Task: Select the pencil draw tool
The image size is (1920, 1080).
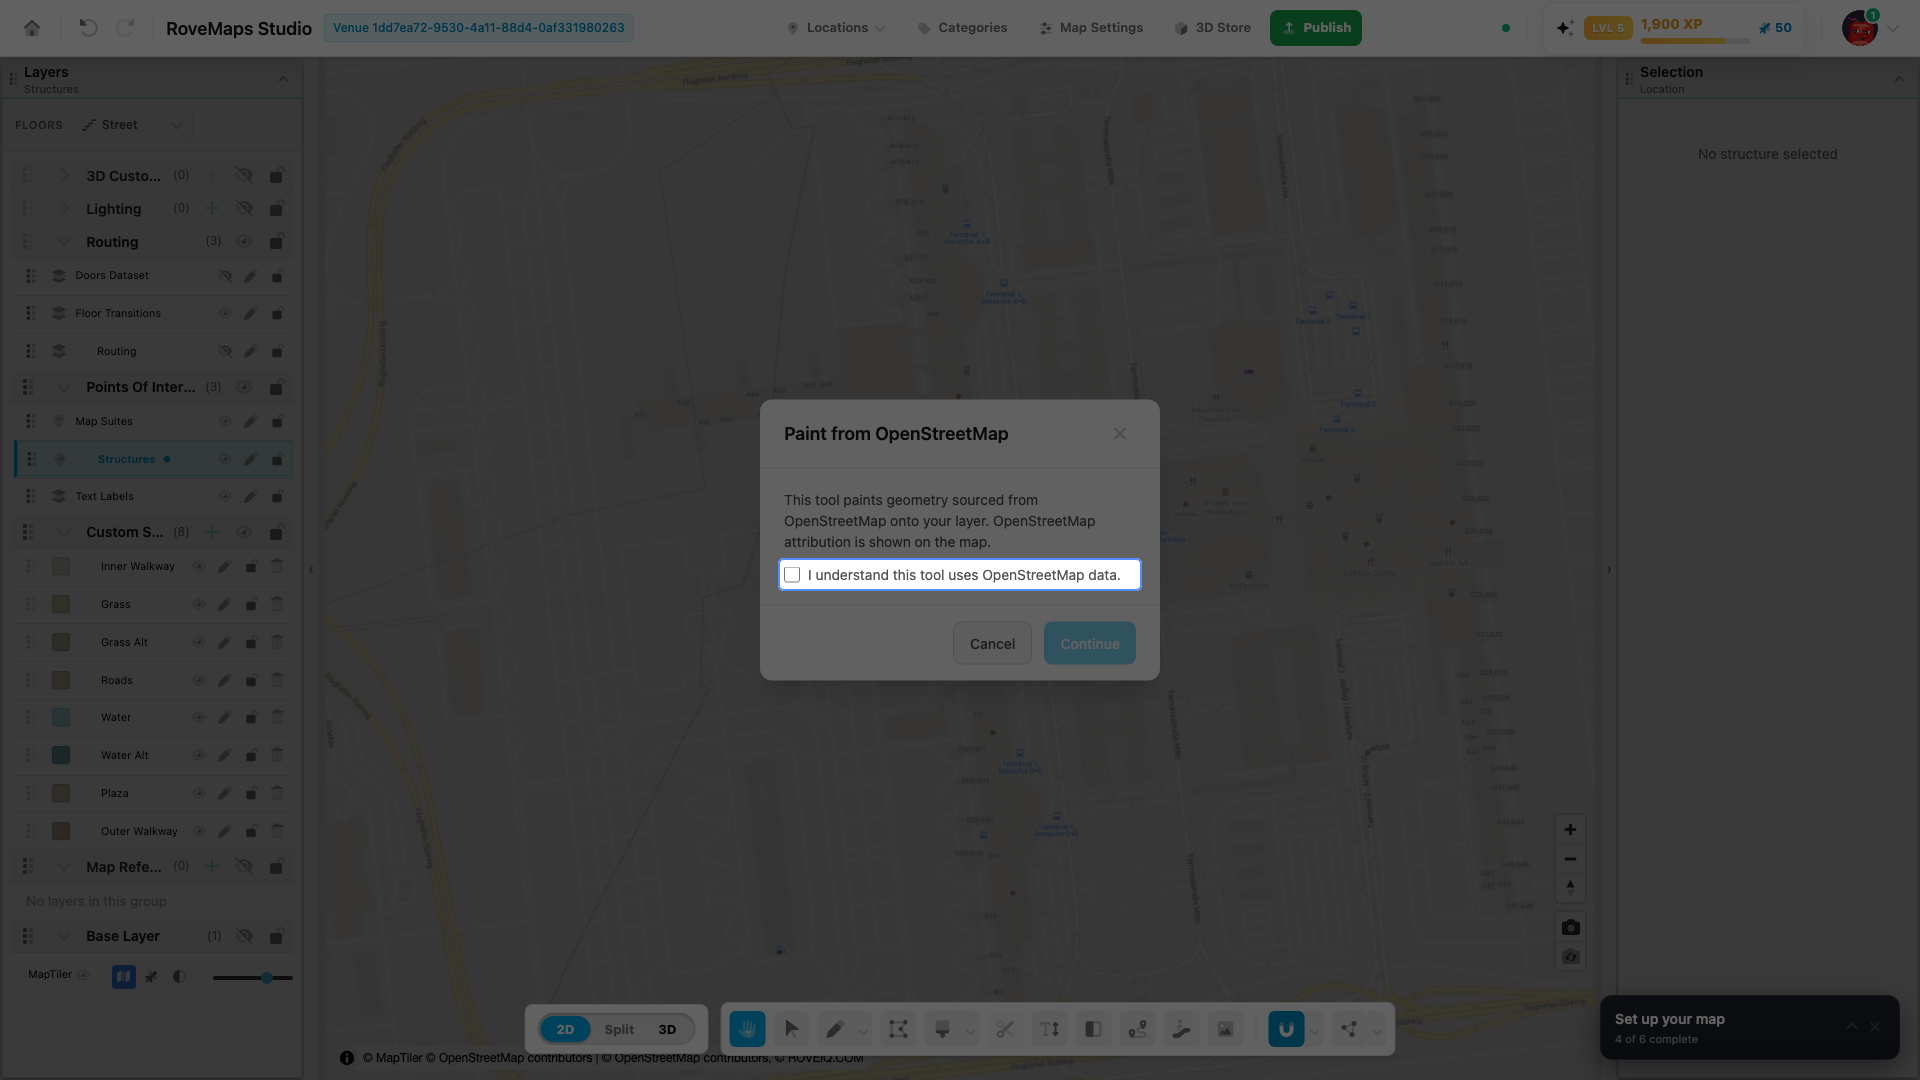Action: click(x=835, y=1029)
